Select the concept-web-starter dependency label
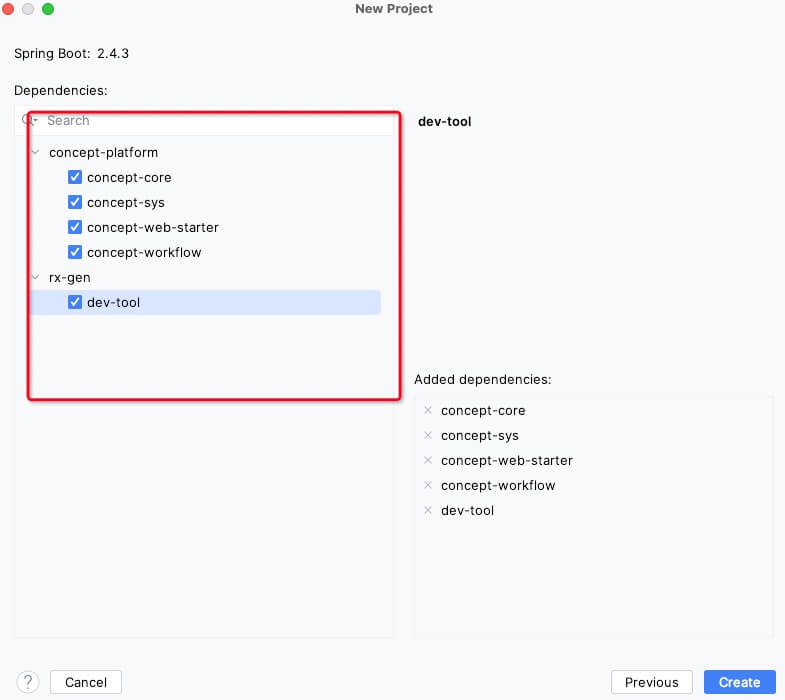The image size is (785, 700). click(153, 227)
